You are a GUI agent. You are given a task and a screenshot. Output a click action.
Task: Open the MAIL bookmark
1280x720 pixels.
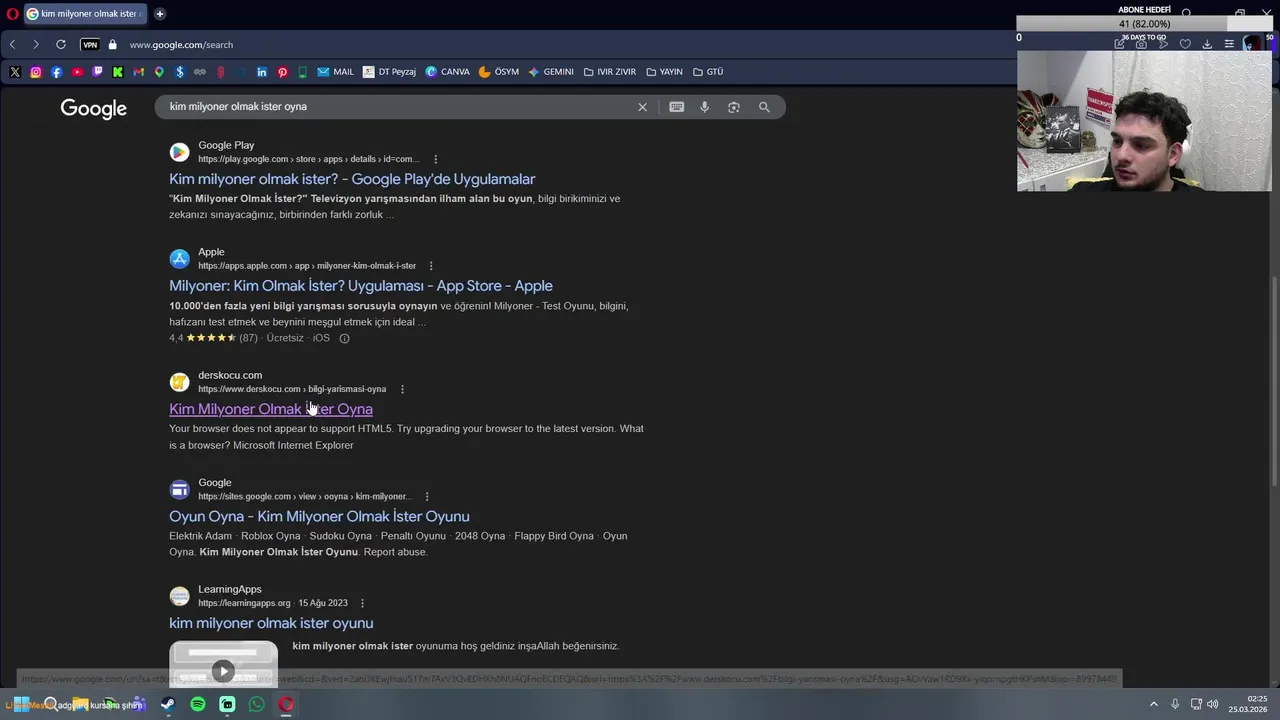[336, 72]
